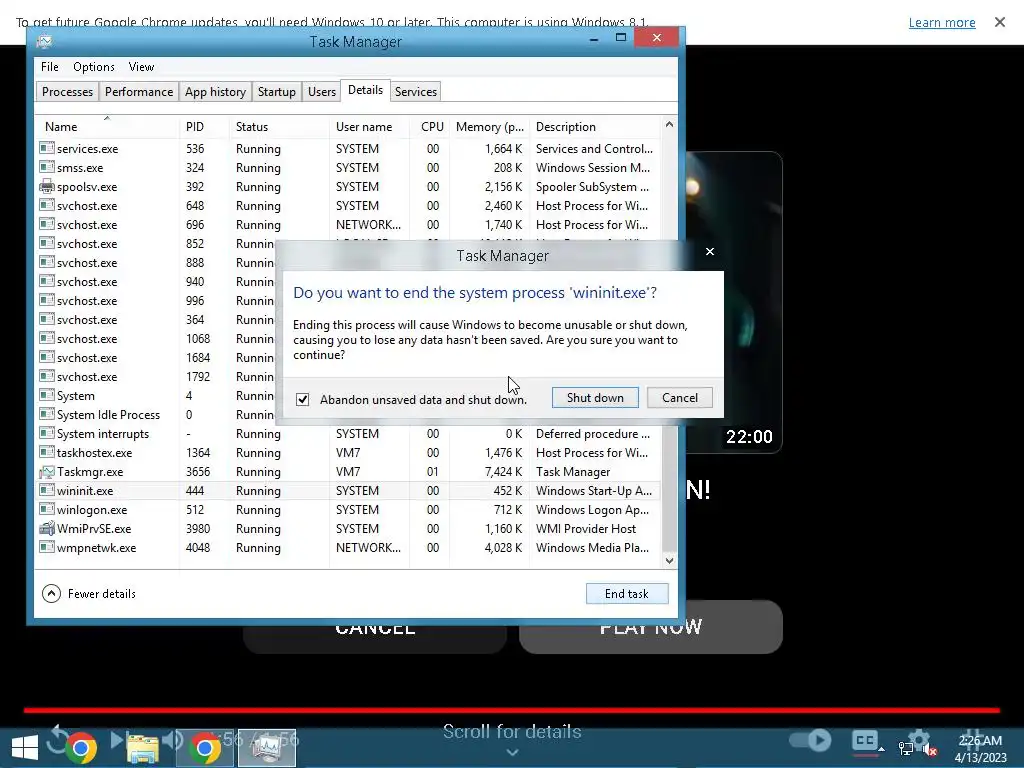Click the services.exe process icon
This screenshot has height=768, width=1024.
pyautogui.click(x=46, y=148)
